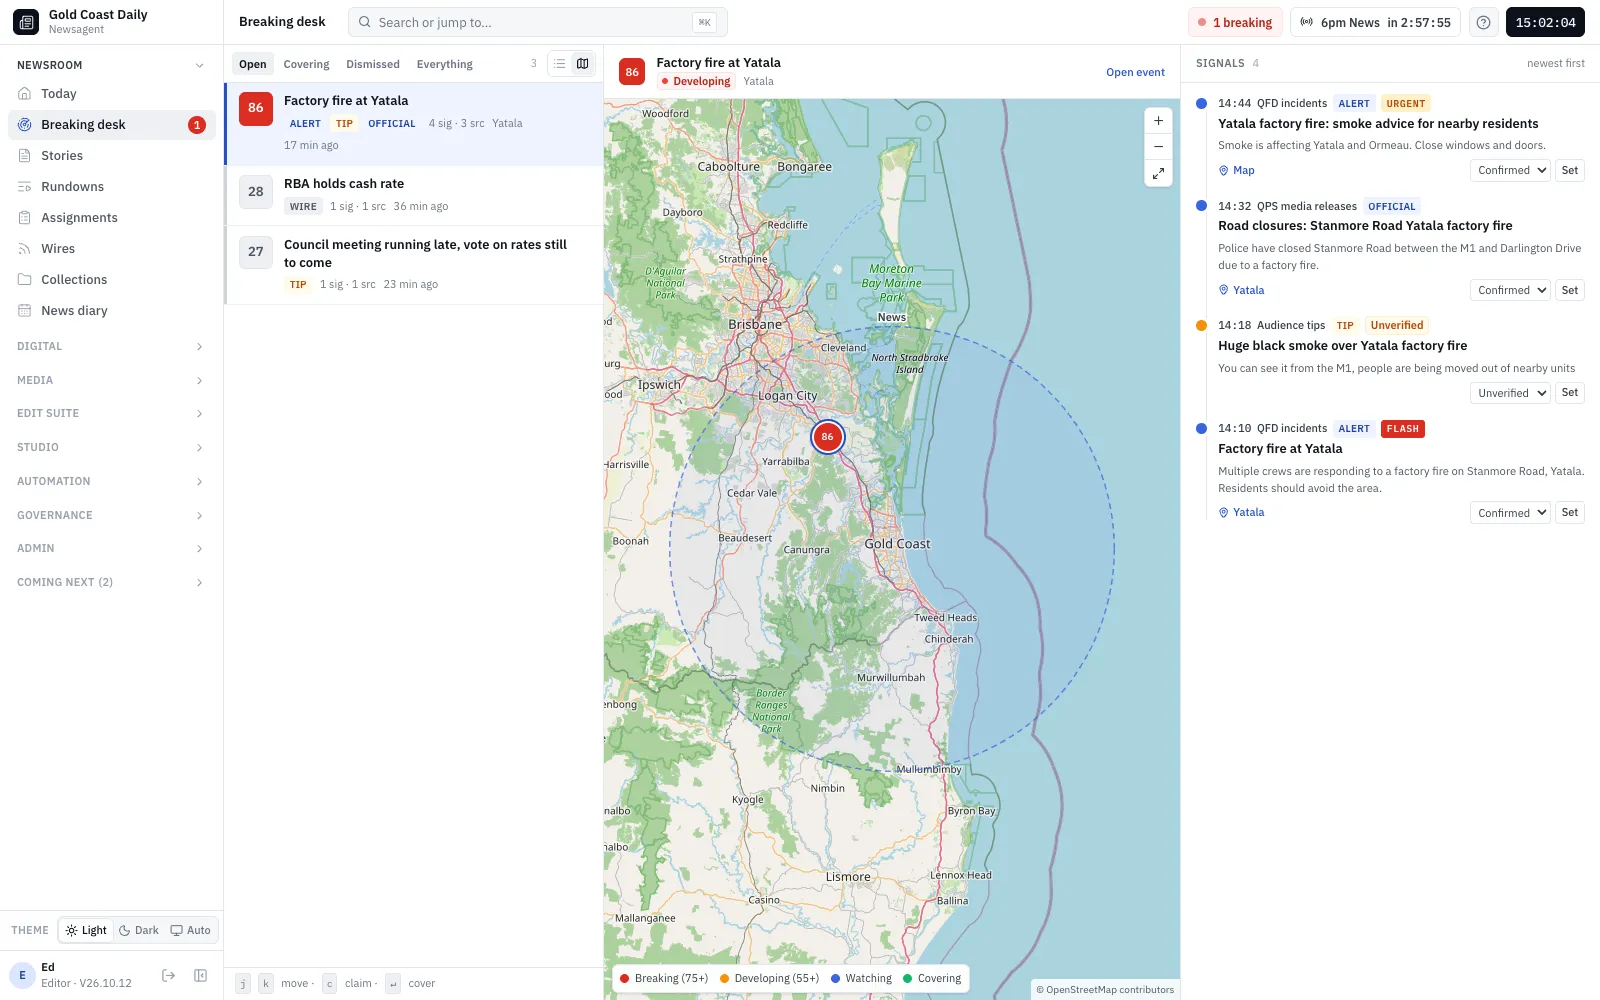Open Collections in sidebar
Image resolution: width=1600 pixels, height=1000 pixels.
coord(112,280)
